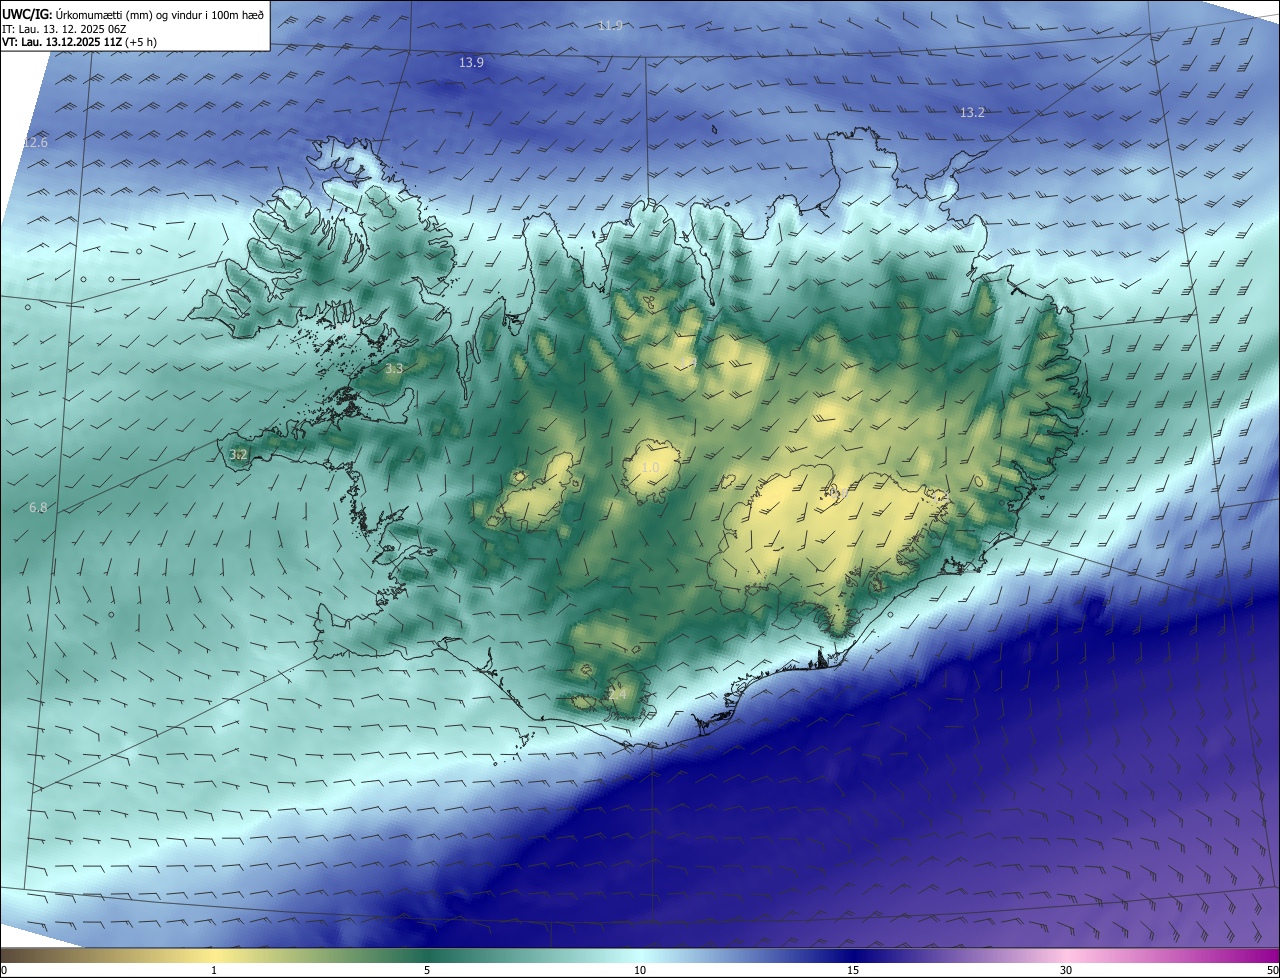Viewport: 1280px width, 978px height.
Task: Click the color scale tick label 0
Action: pyautogui.click(x=4, y=970)
